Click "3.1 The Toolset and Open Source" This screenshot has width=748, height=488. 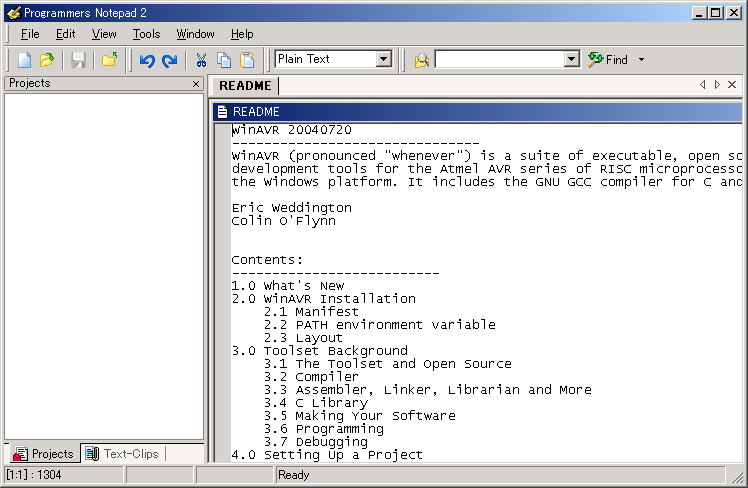coord(388,364)
